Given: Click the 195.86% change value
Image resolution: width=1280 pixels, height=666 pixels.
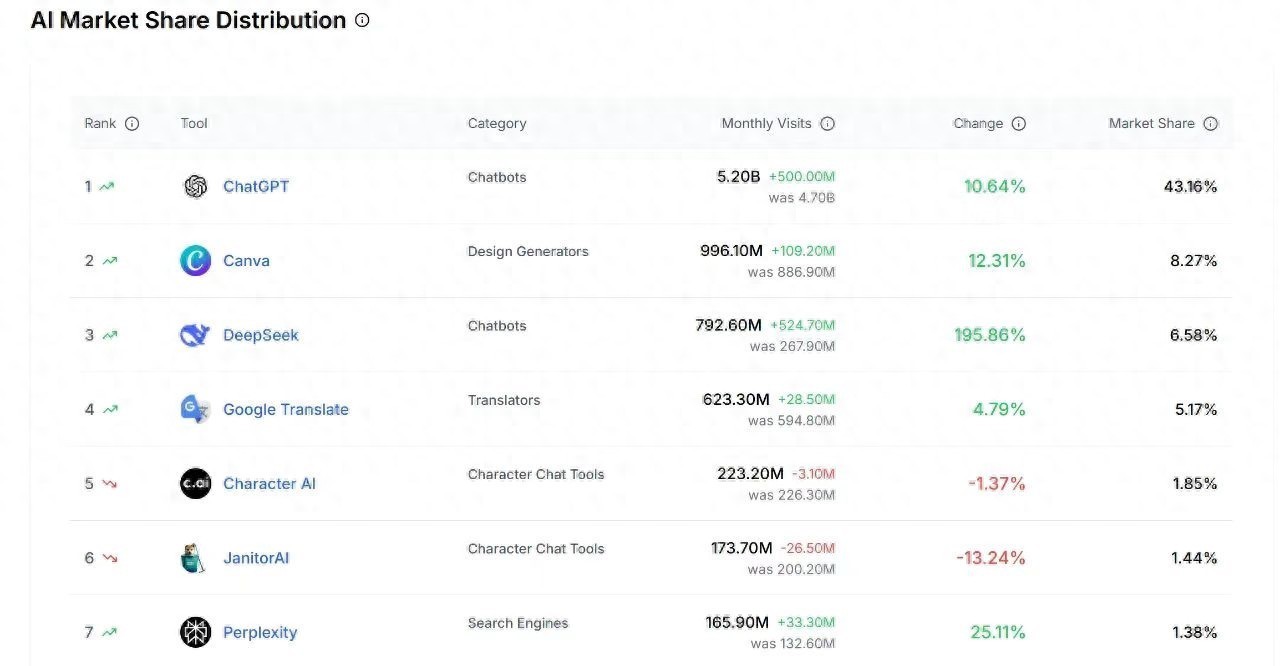Looking at the screenshot, I should (990, 335).
